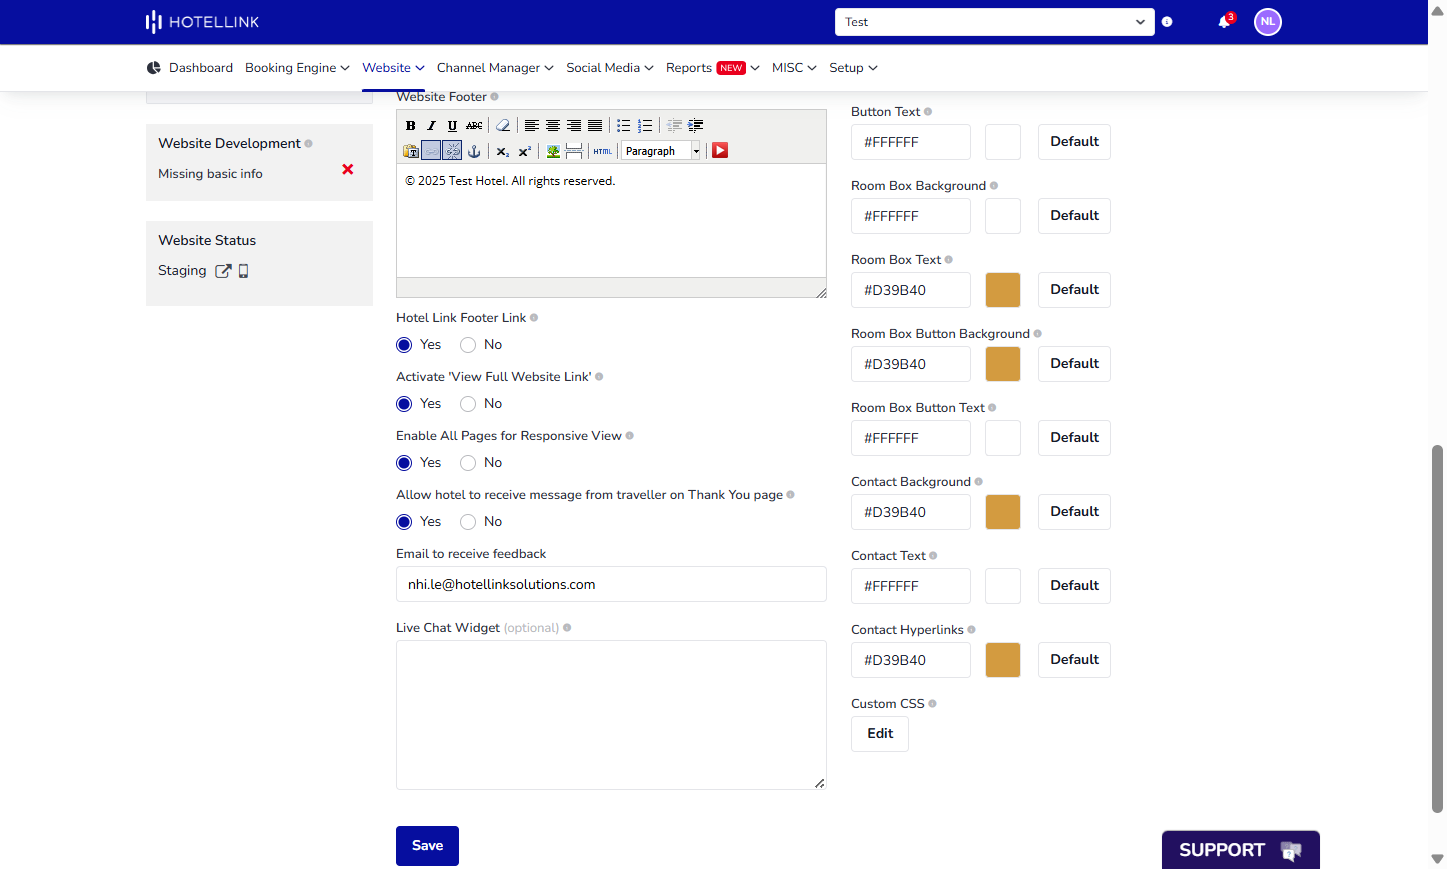Insert an image in the footer
This screenshot has width=1447, height=869.
[x=553, y=151]
